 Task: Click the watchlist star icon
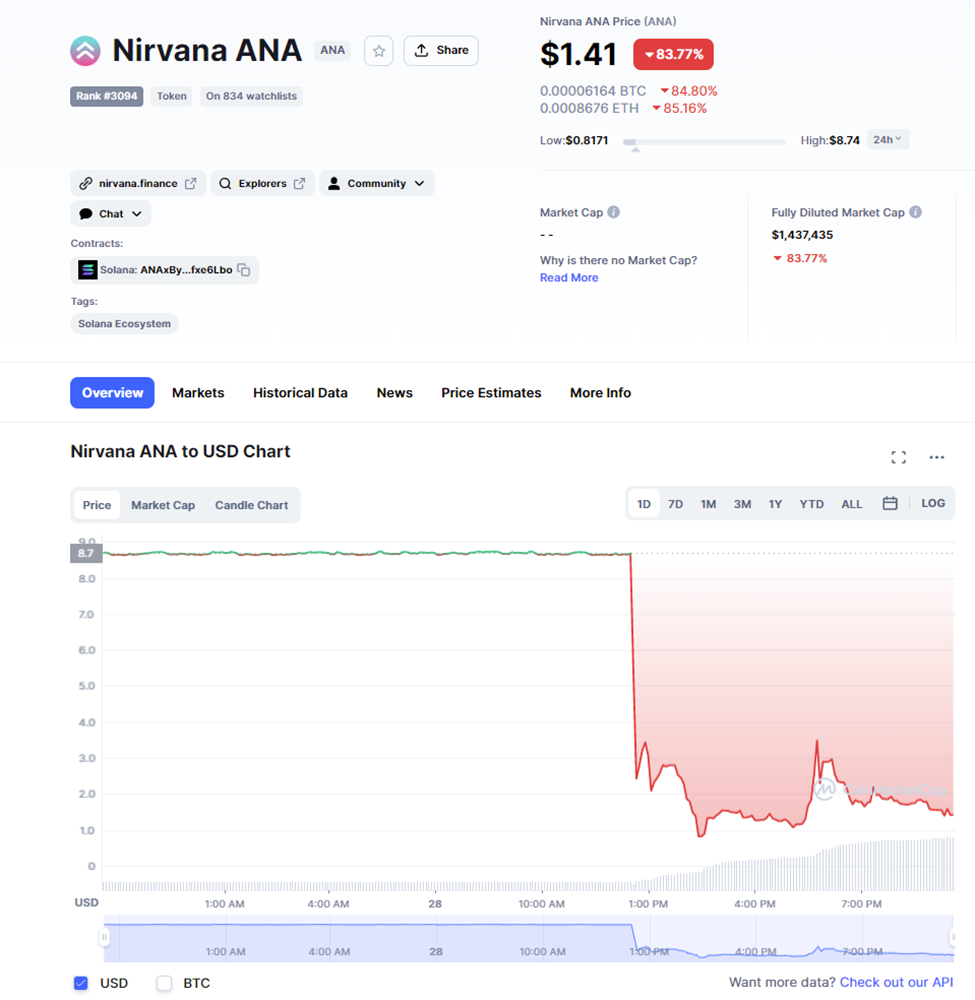379,51
